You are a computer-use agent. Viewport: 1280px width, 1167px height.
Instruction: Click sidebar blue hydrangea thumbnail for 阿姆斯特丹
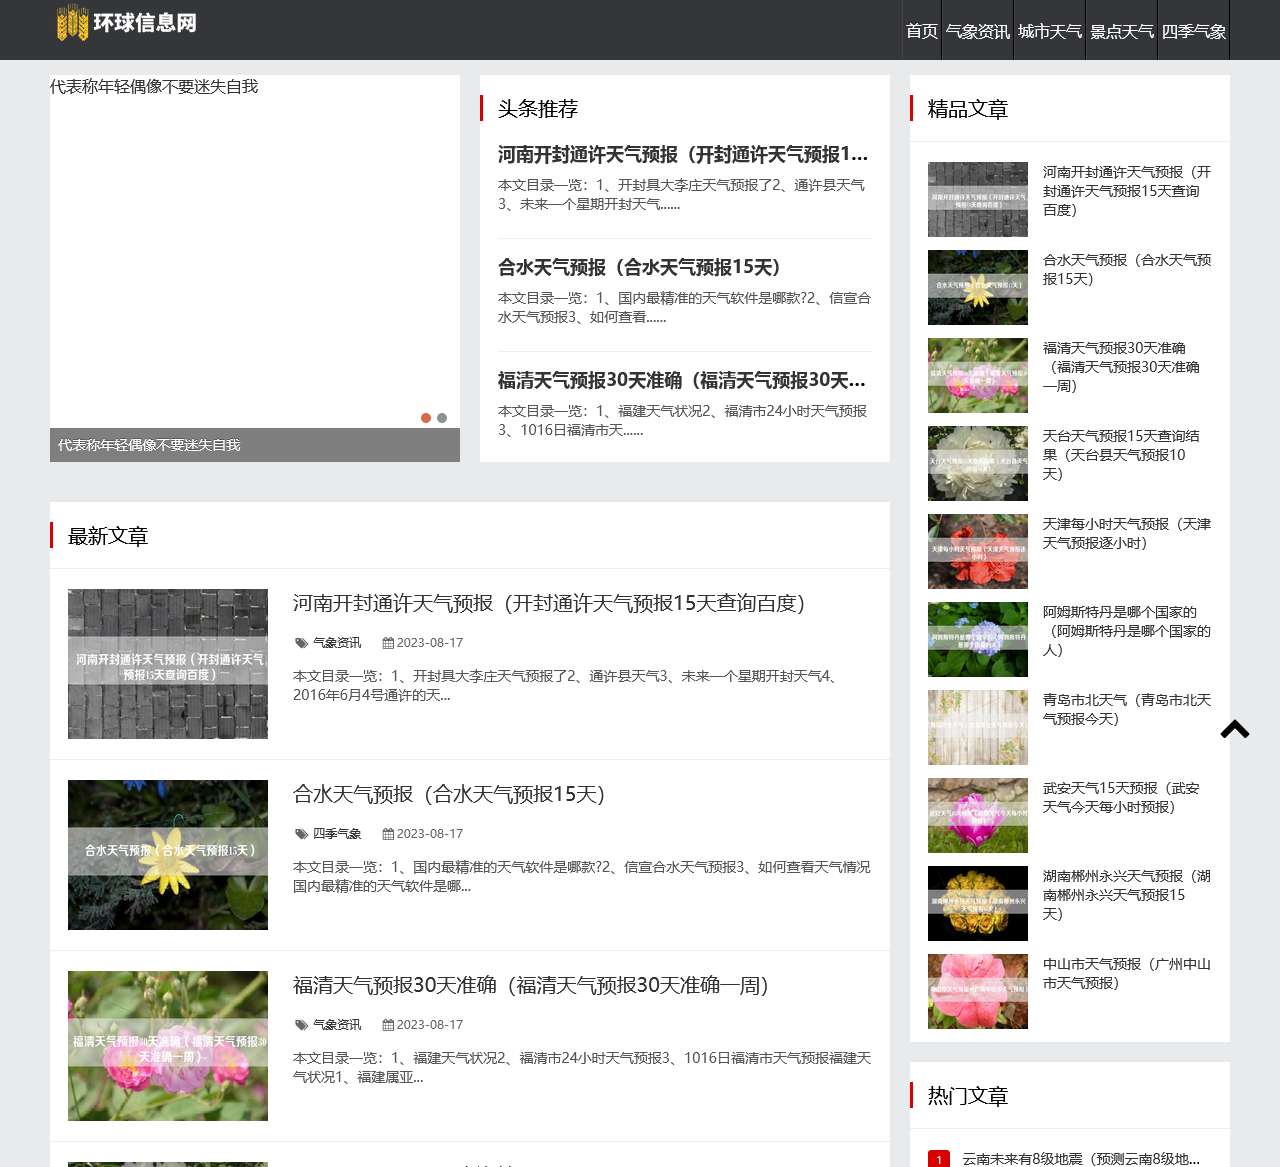click(978, 639)
